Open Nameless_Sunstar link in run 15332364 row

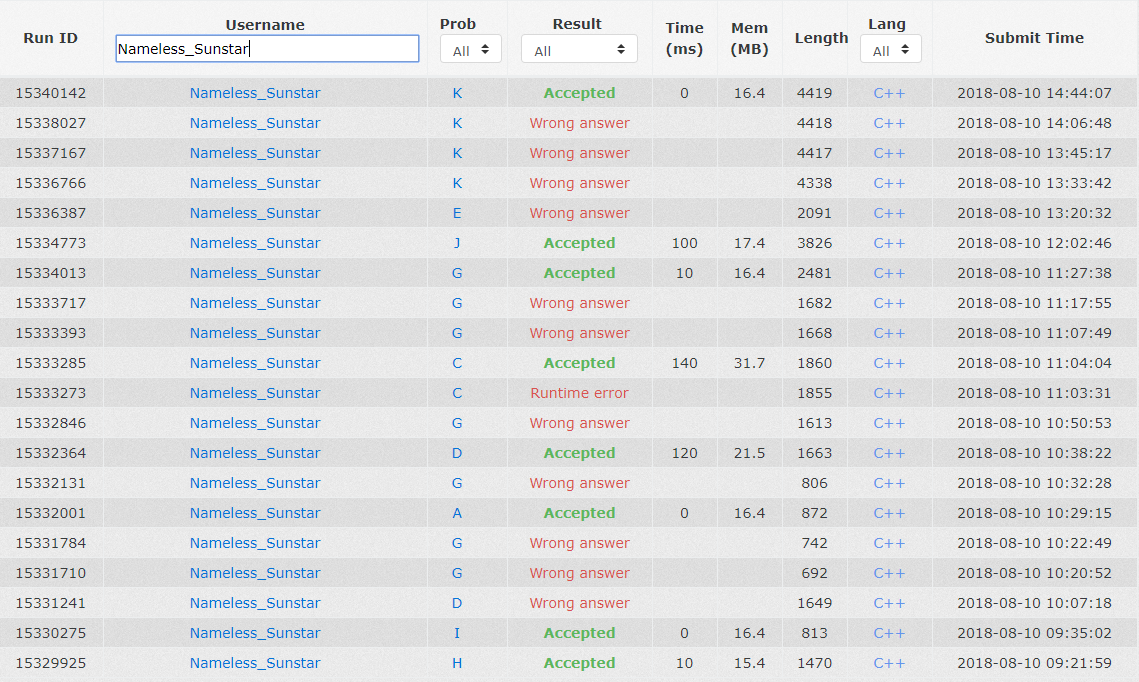coord(255,453)
